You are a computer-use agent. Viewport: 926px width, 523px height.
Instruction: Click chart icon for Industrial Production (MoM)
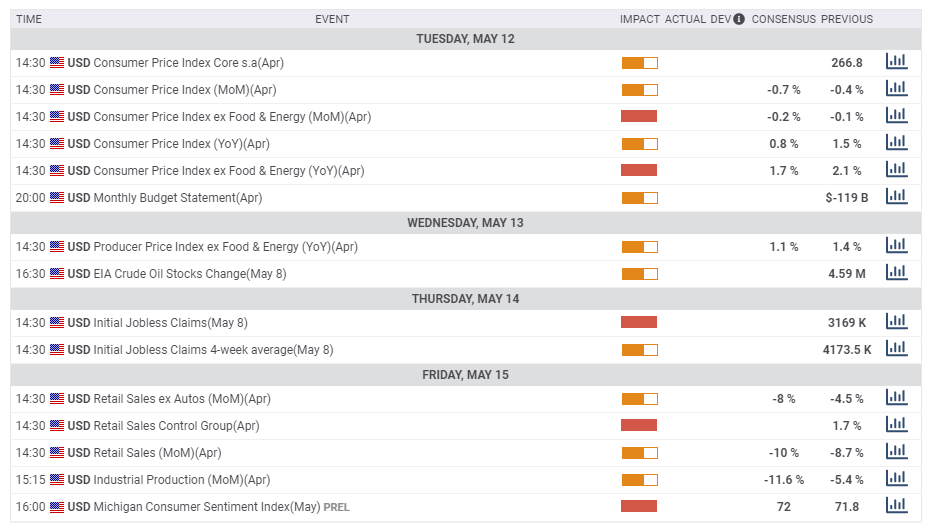(896, 479)
